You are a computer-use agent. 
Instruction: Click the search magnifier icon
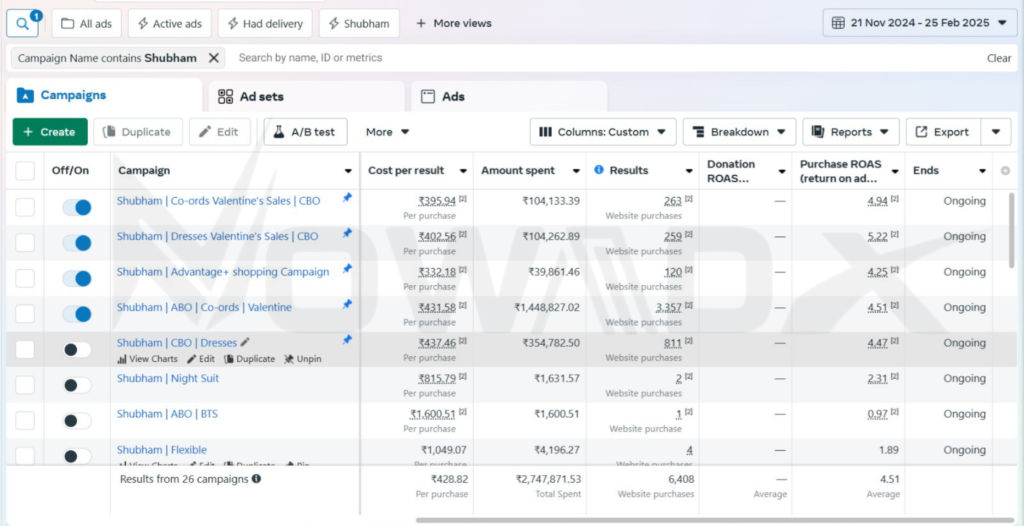(21, 23)
